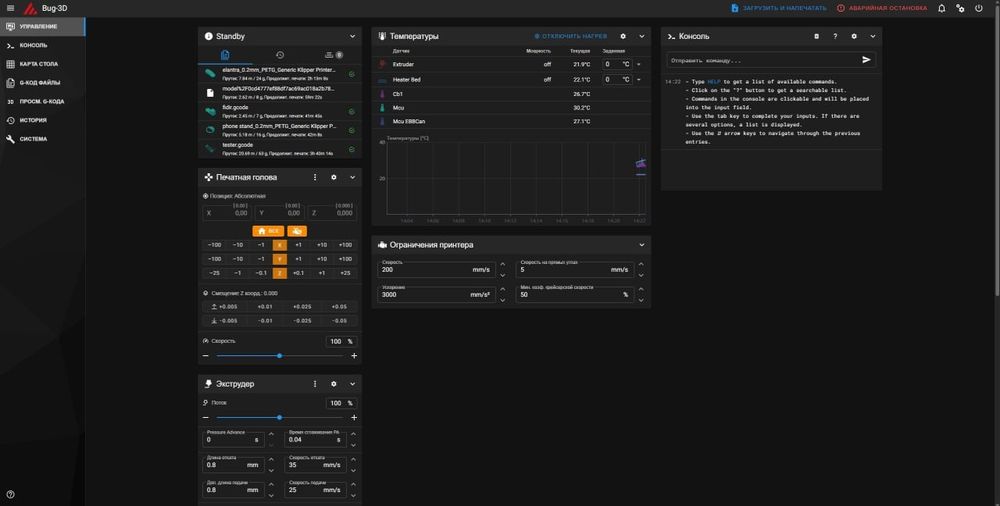This screenshot has width=1000, height=506.
Task: Open Карта стола in sidebar
Action: [42, 64]
